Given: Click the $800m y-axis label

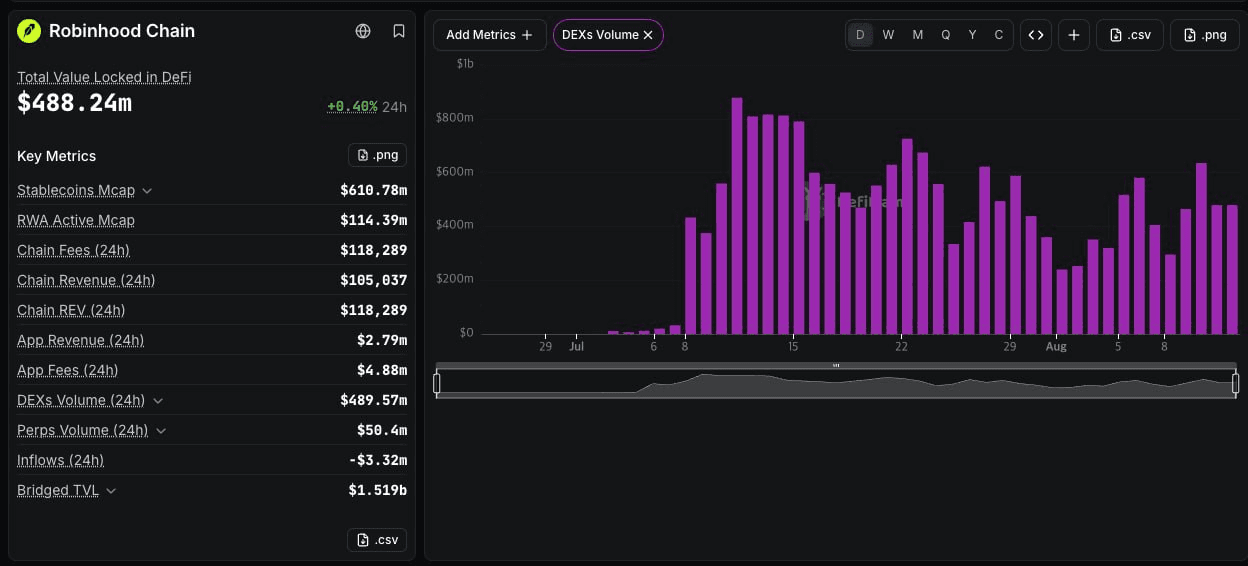Looking at the screenshot, I should point(455,118).
